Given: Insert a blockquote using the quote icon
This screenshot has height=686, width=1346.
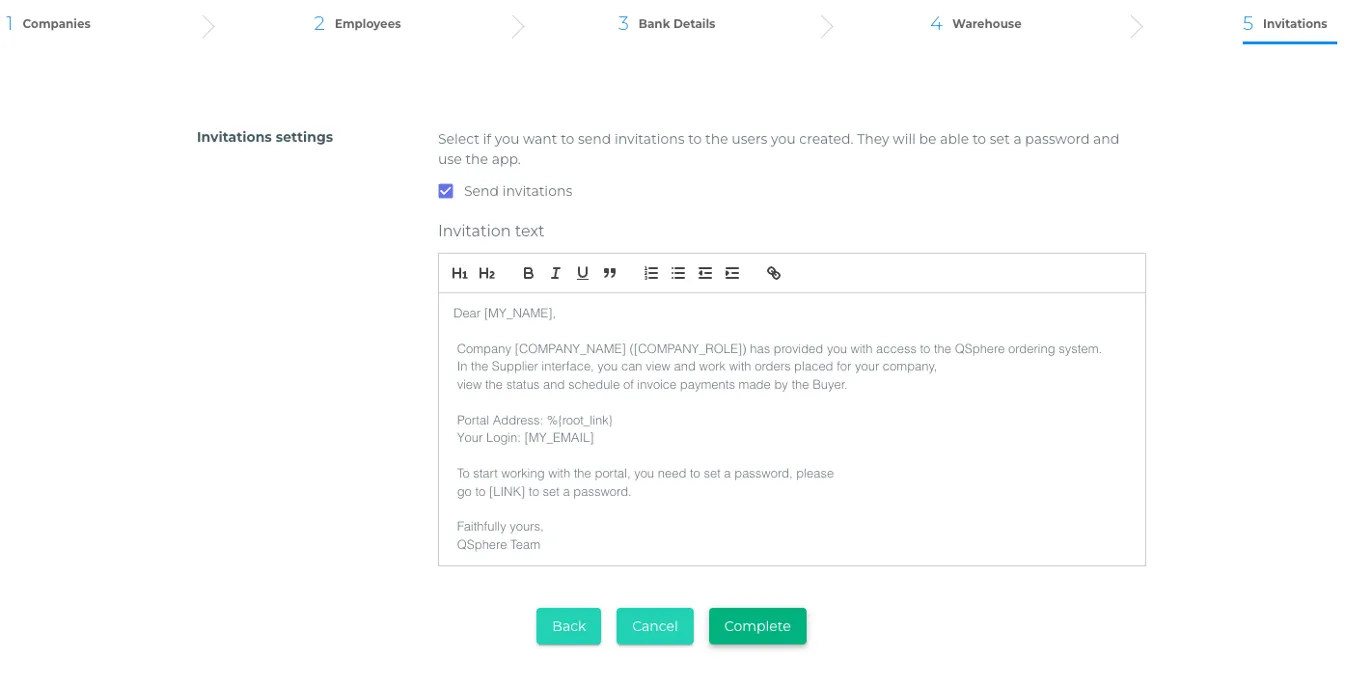Looking at the screenshot, I should click(609, 273).
